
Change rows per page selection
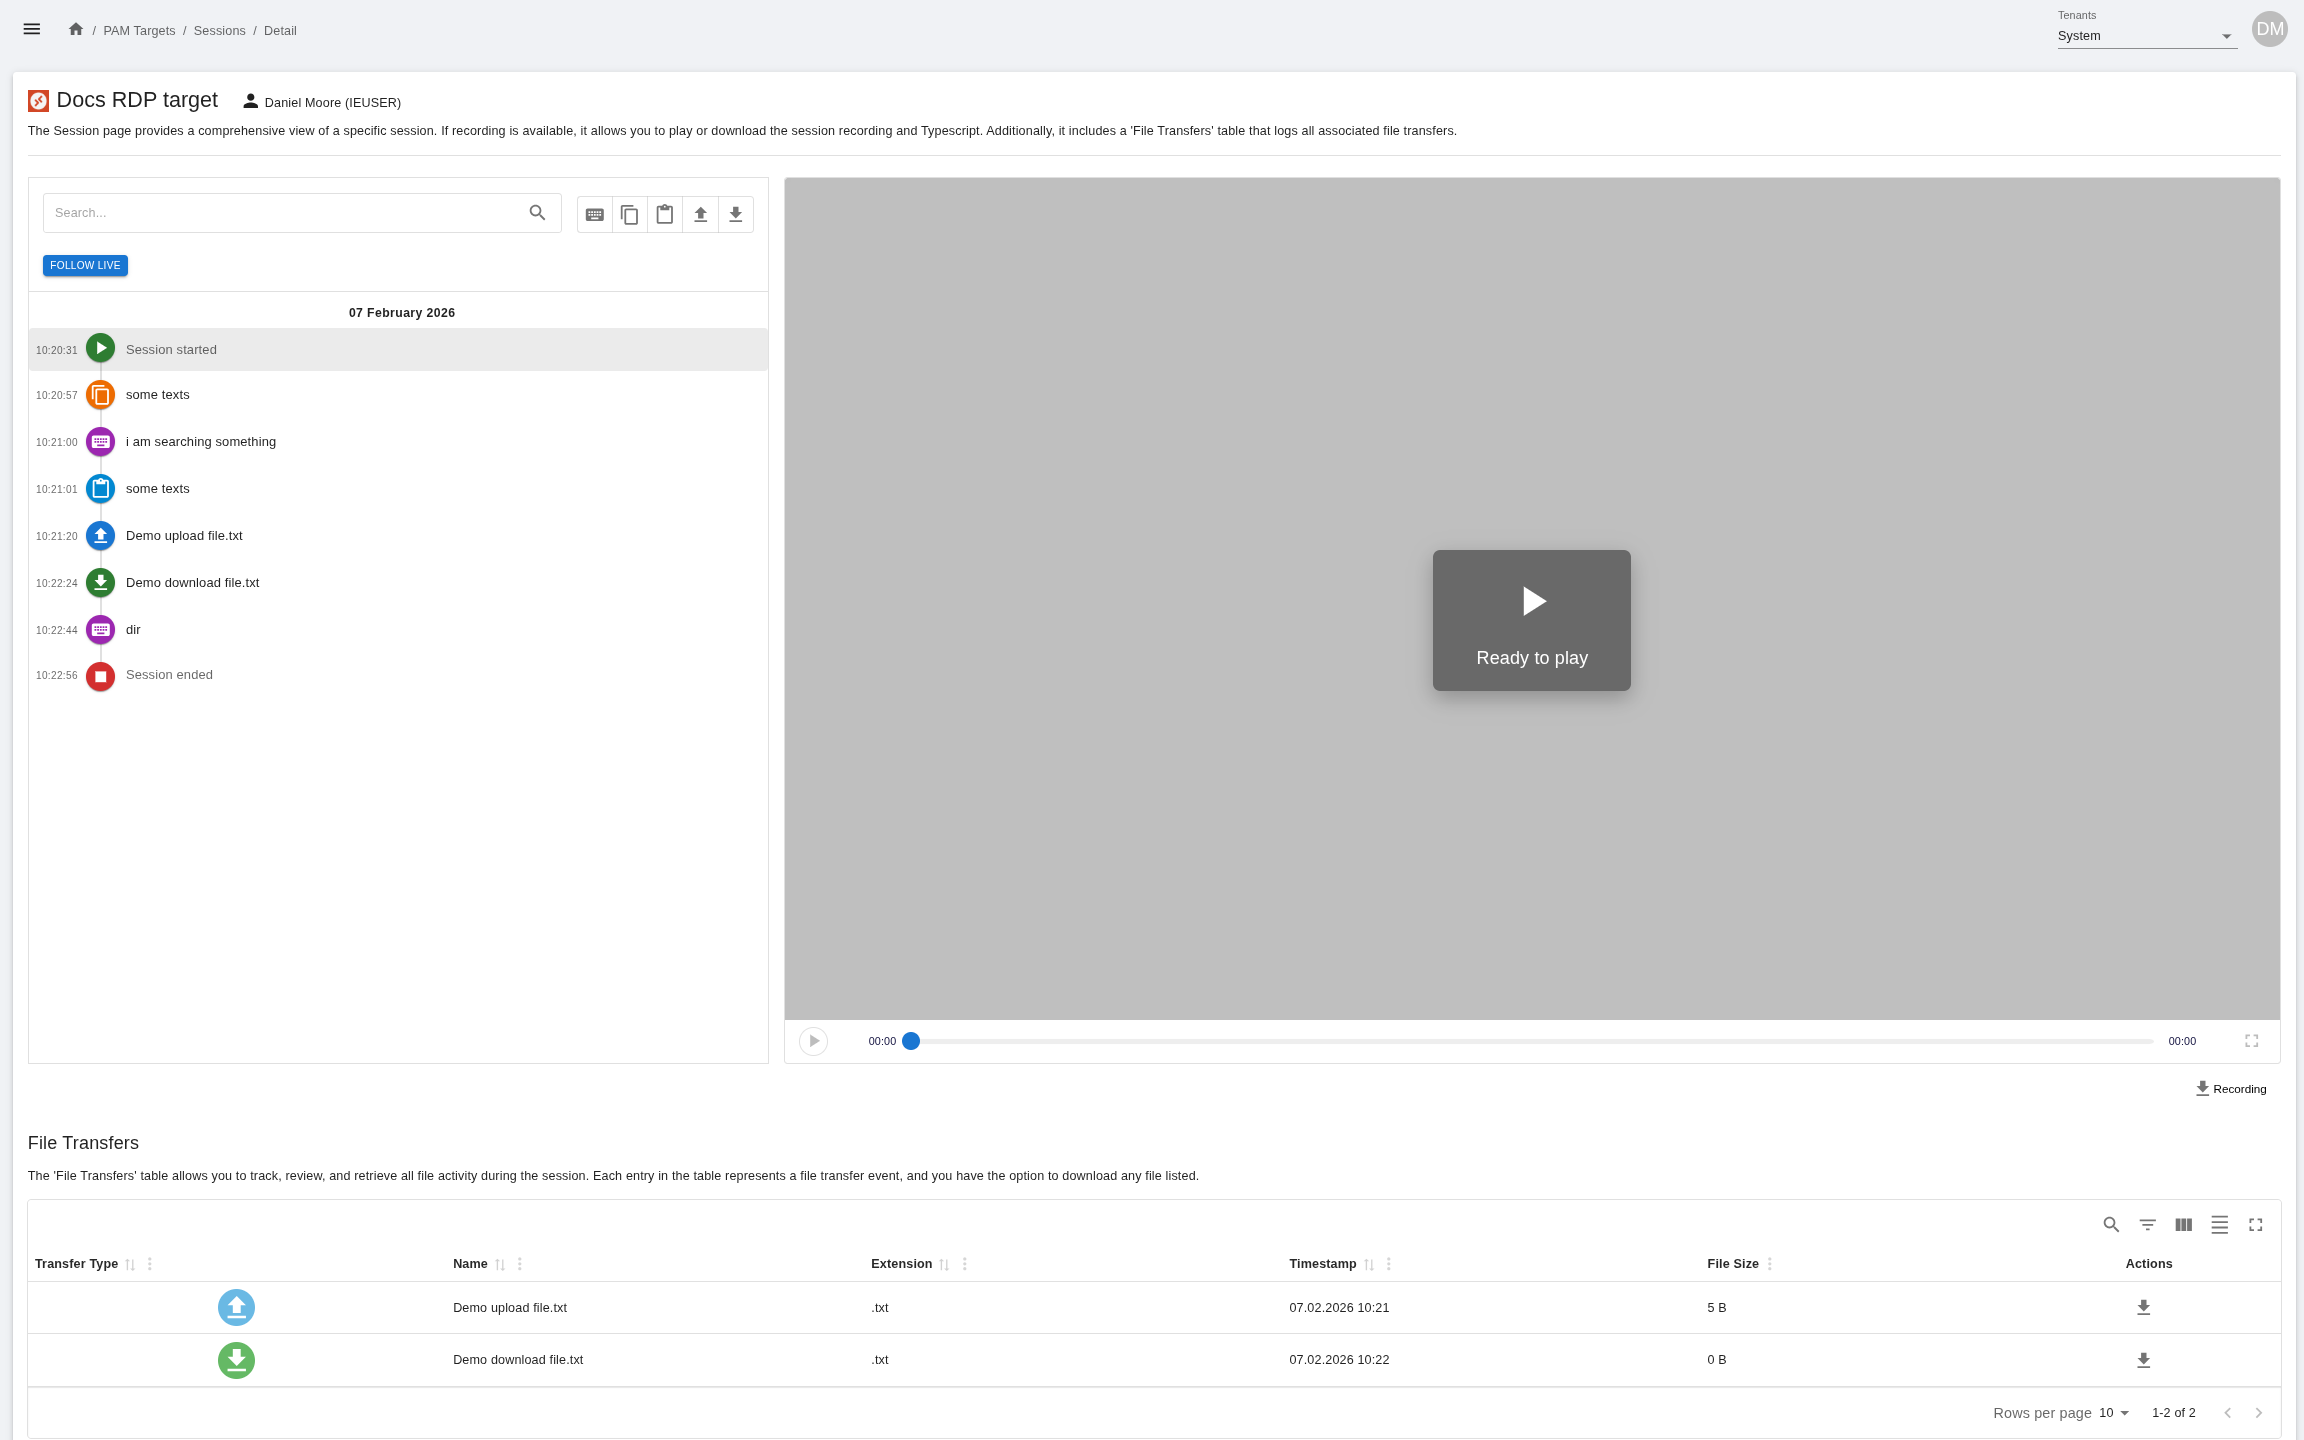click(2114, 1413)
